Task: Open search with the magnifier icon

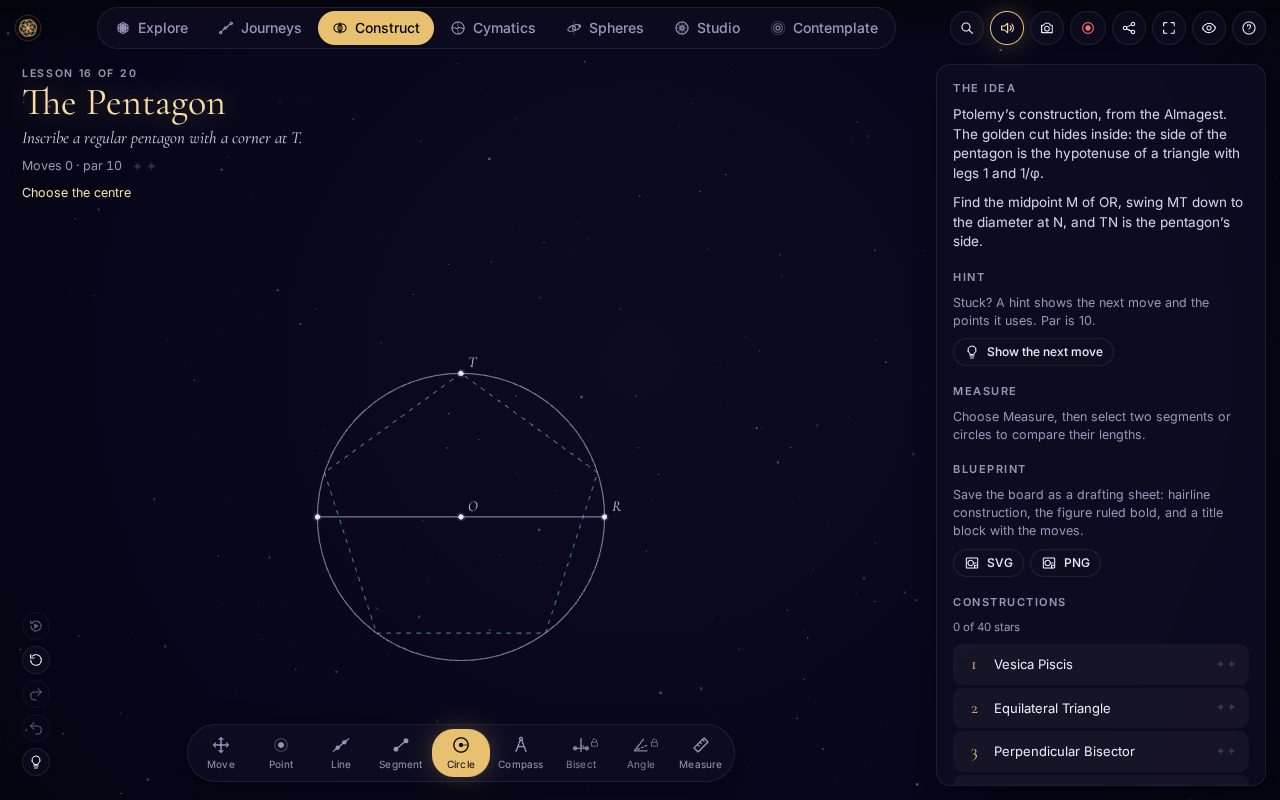Action: tap(967, 28)
